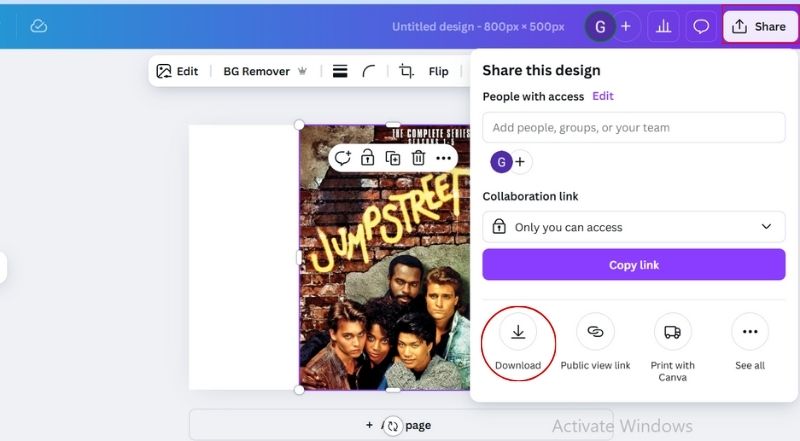Lock the selected image with padlock icon

(367, 158)
